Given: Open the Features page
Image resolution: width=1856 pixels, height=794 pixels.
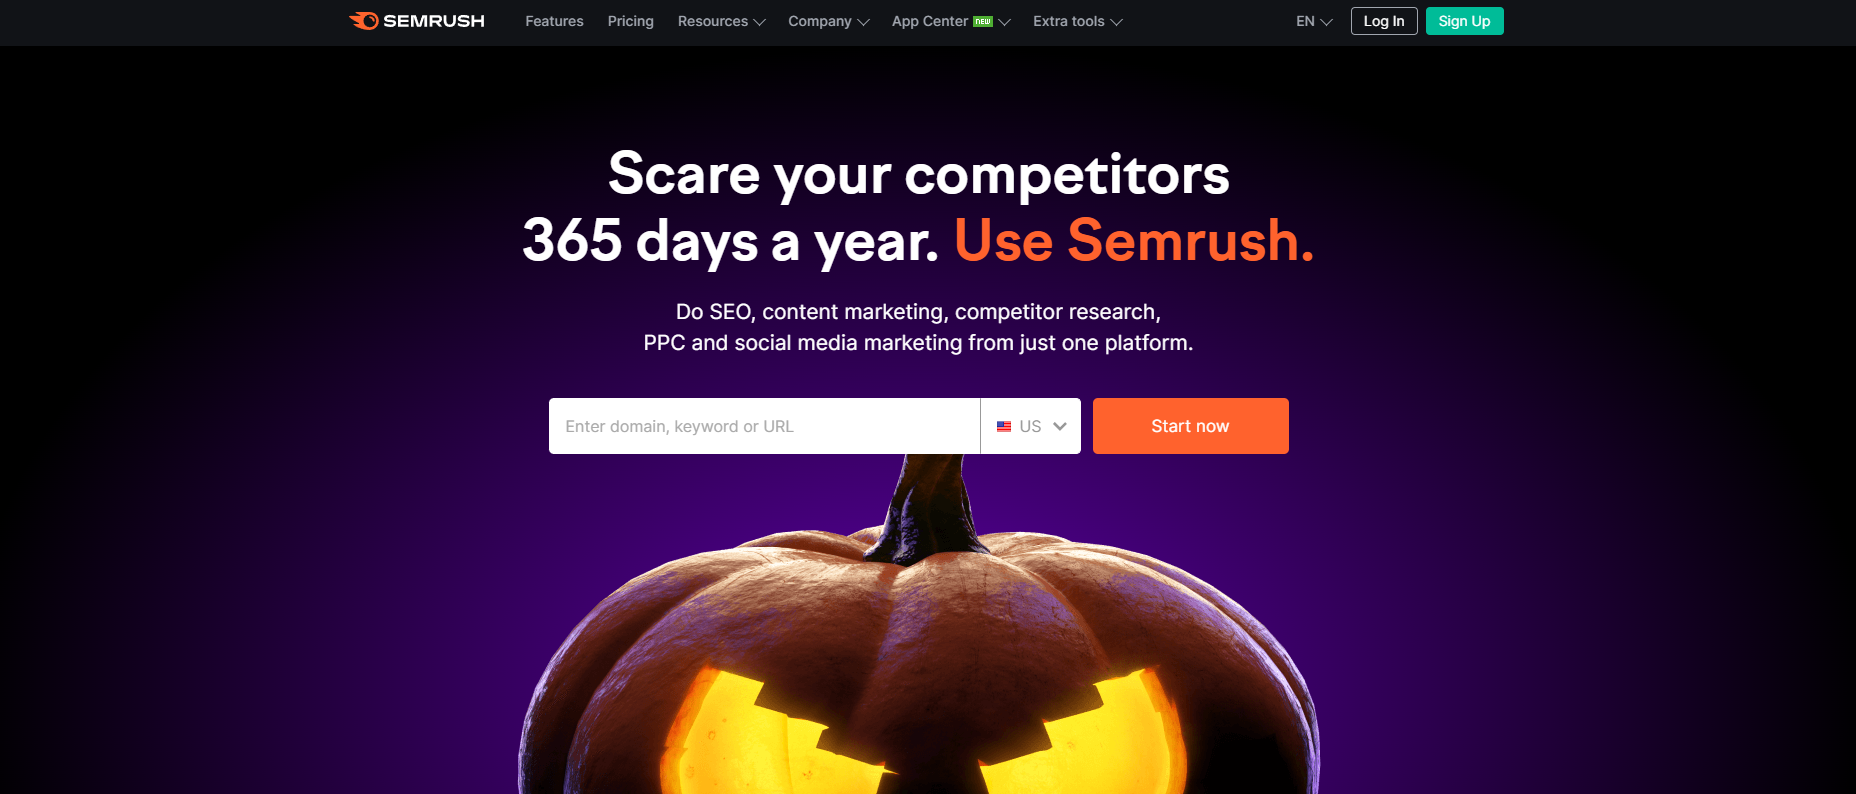Looking at the screenshot, I should (x=554, y=21).
